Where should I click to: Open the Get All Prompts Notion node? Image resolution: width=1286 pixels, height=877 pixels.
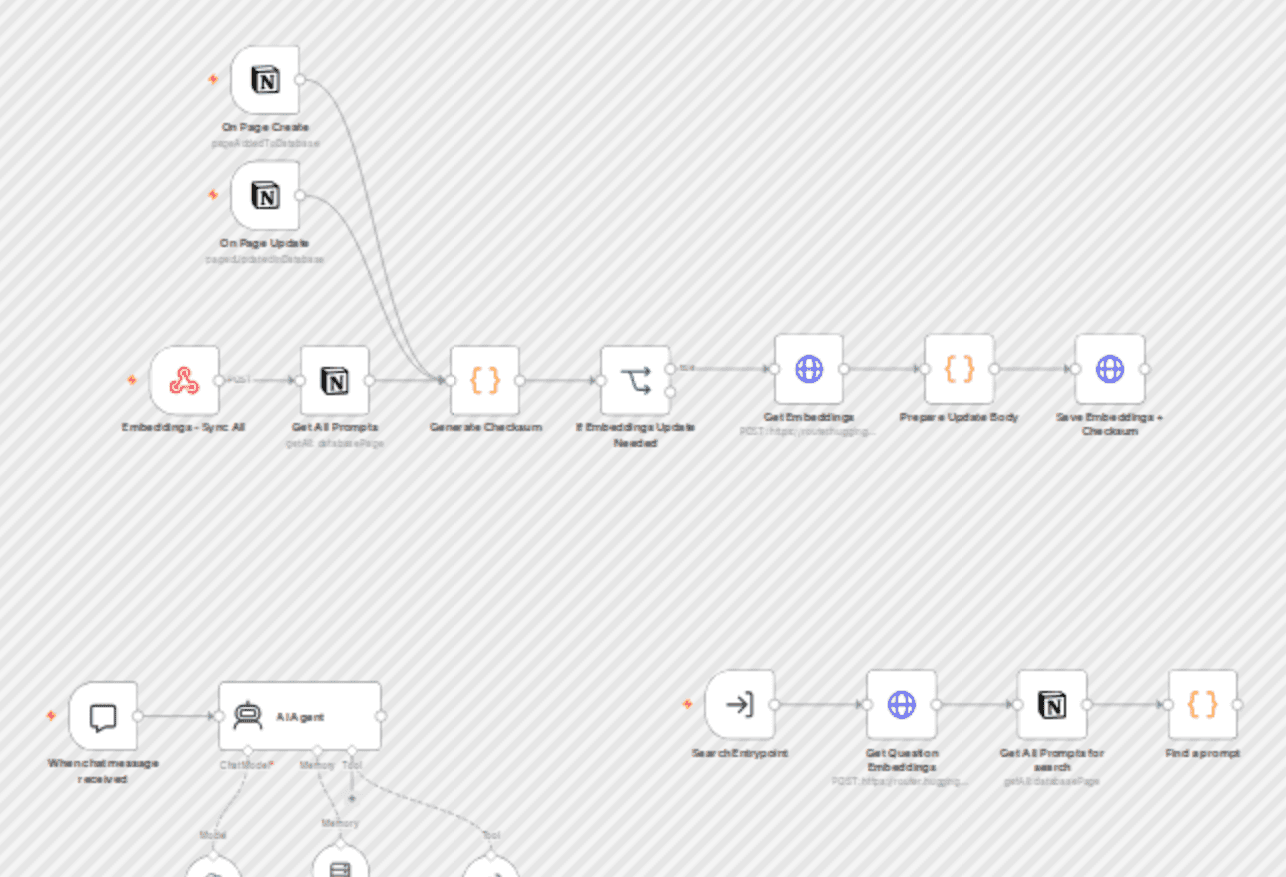click(x=335, y=380)
